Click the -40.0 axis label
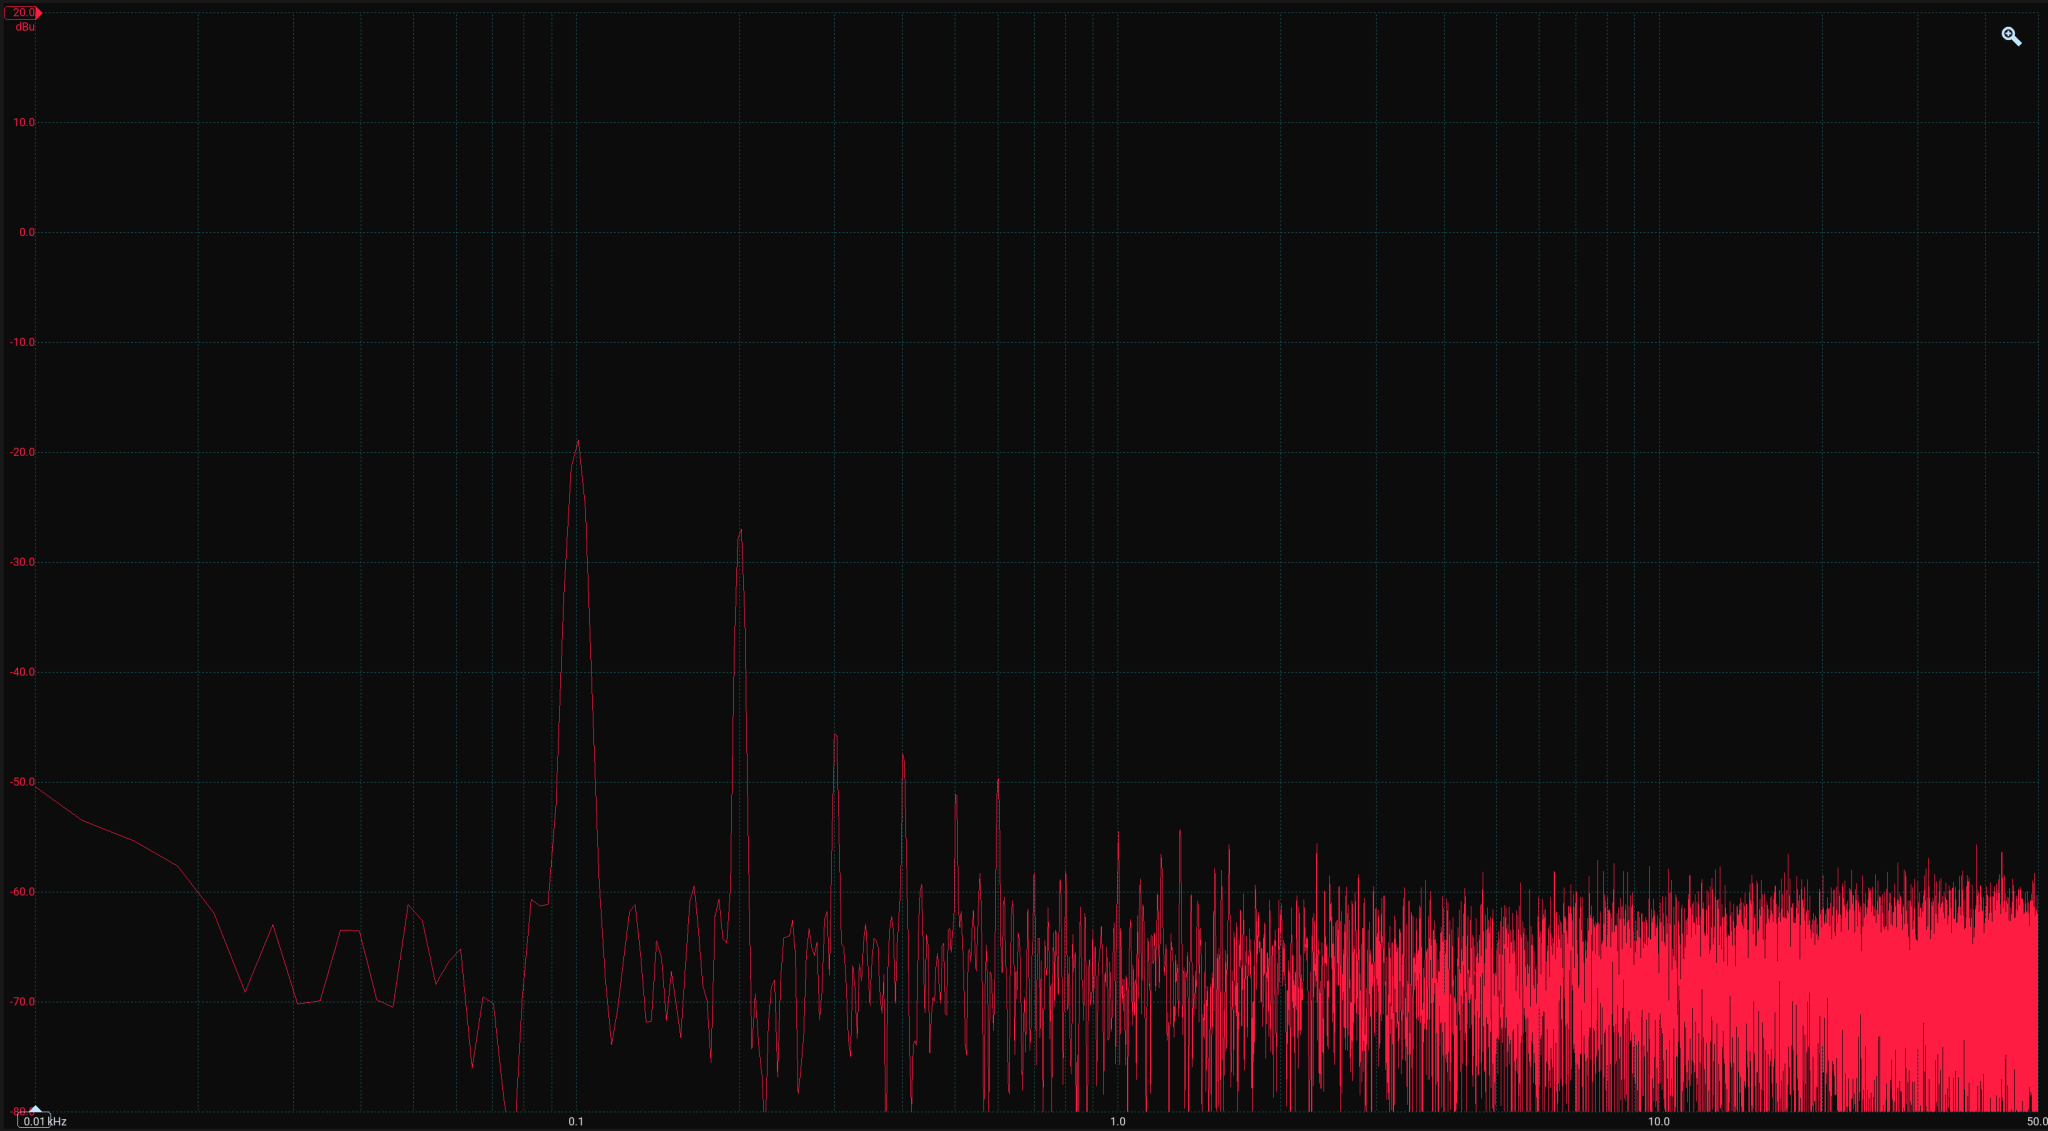The height and width of the screenshot is (1131, 2048). click(x=22, y=672)
